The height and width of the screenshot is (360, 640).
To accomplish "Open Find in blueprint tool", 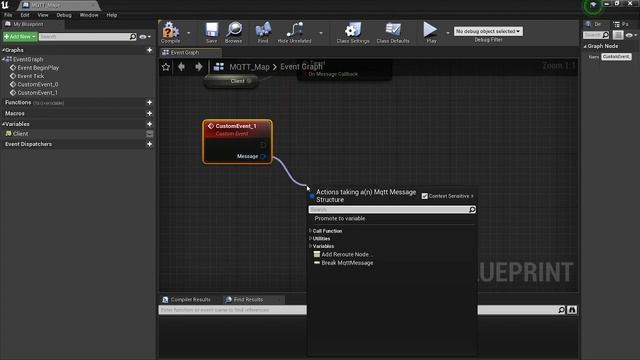I will pyautogui.click(x=263, y=33).
